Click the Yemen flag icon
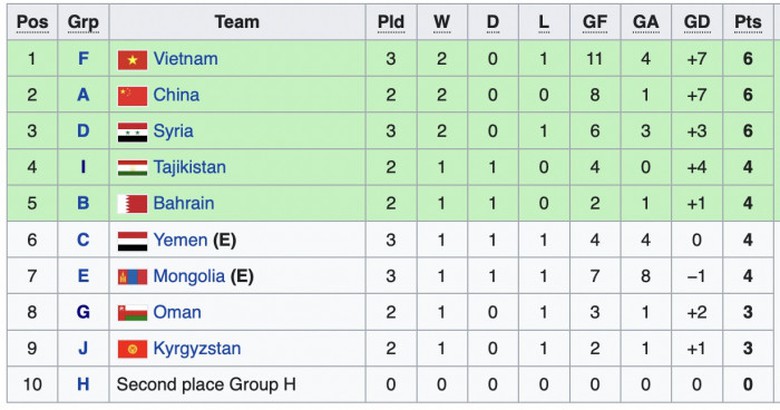The width and height of the screenshot is (780, 410). point(132,240)
